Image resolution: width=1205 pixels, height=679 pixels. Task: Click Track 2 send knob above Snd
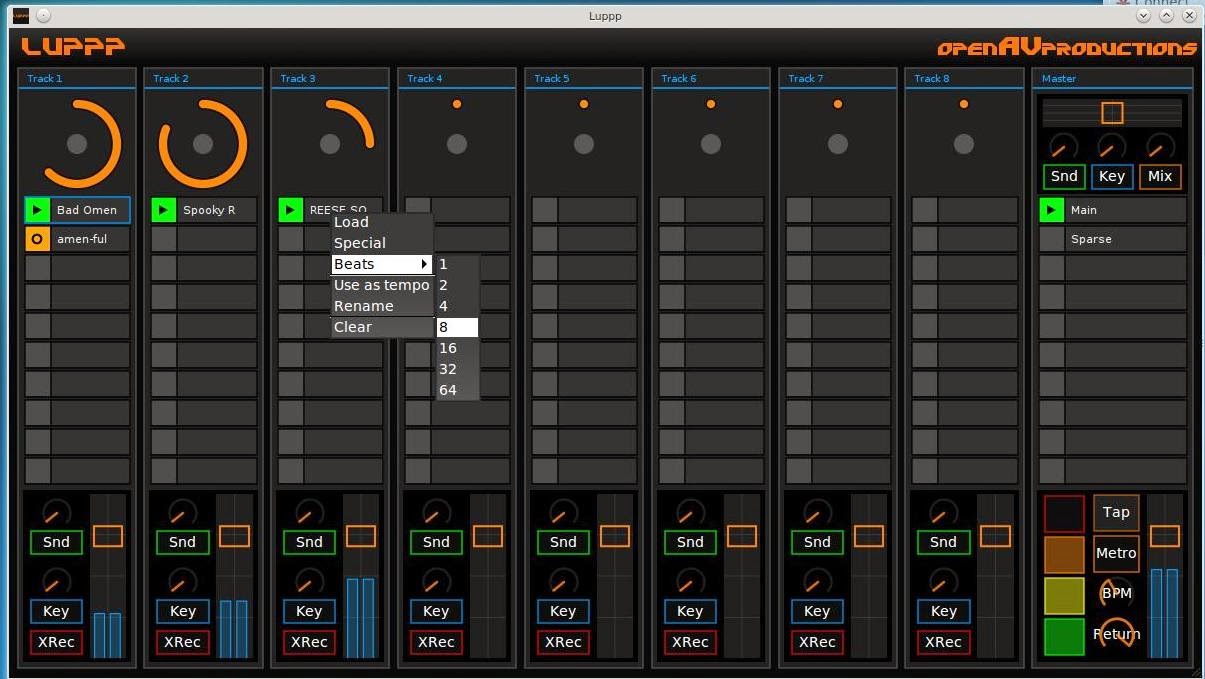[182, 513]
